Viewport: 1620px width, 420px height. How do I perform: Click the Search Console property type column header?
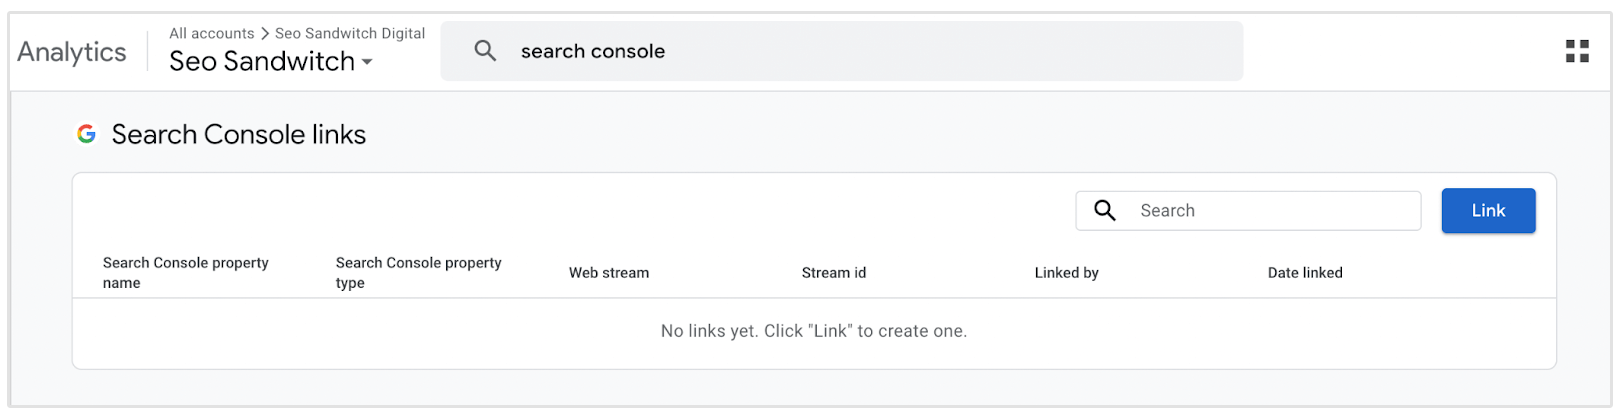pos(418,272)
